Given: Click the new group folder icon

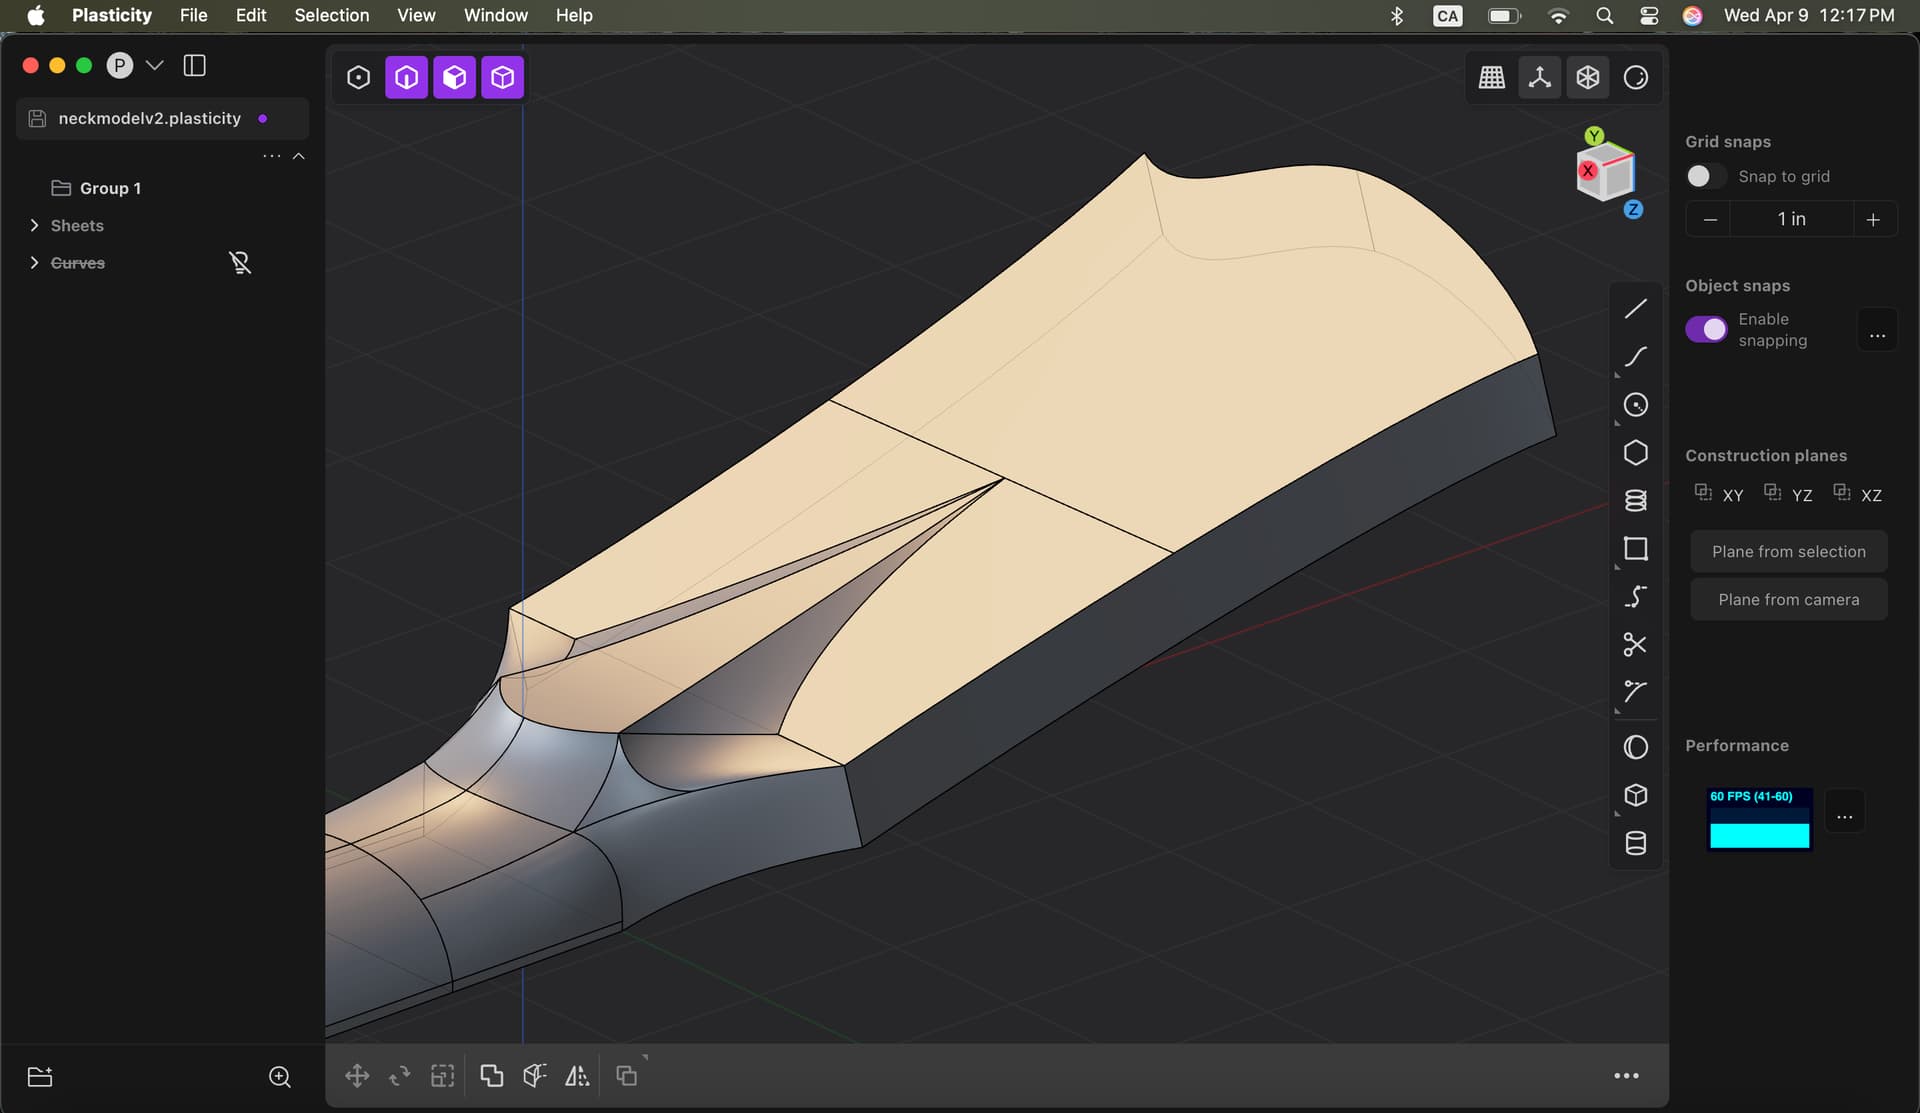Looking at the screenshot, I should point(40,1077).
